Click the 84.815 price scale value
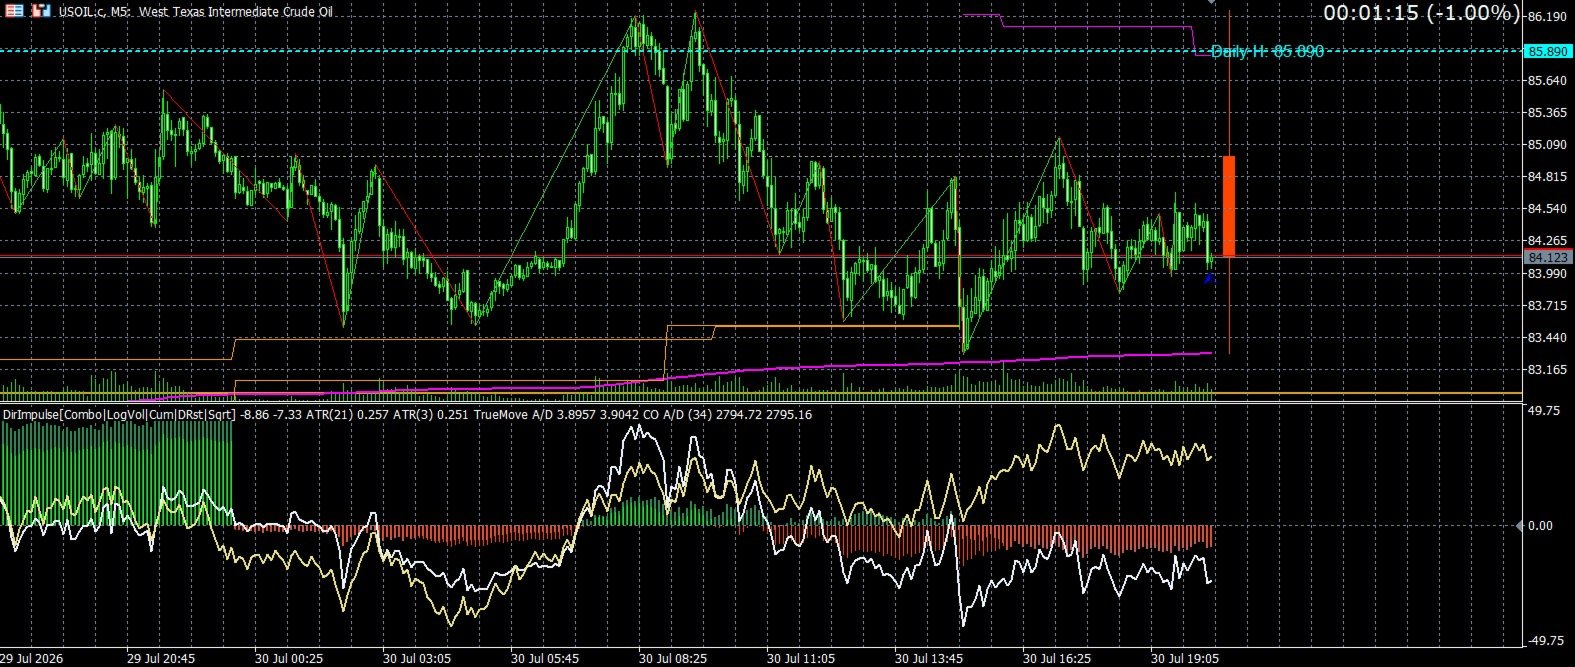1575x667 pixels. tap(1547, 177)
